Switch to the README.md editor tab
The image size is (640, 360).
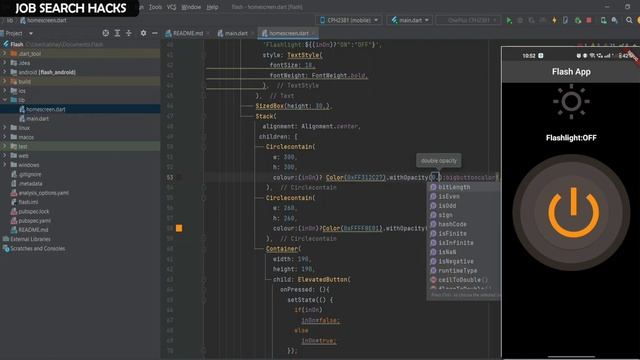click(x=187, y=33)
